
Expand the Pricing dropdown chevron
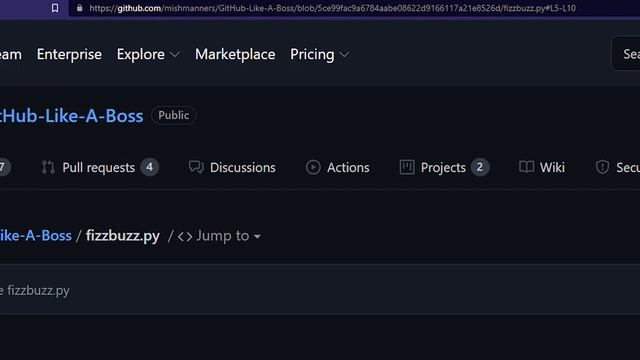coord(344,54)
